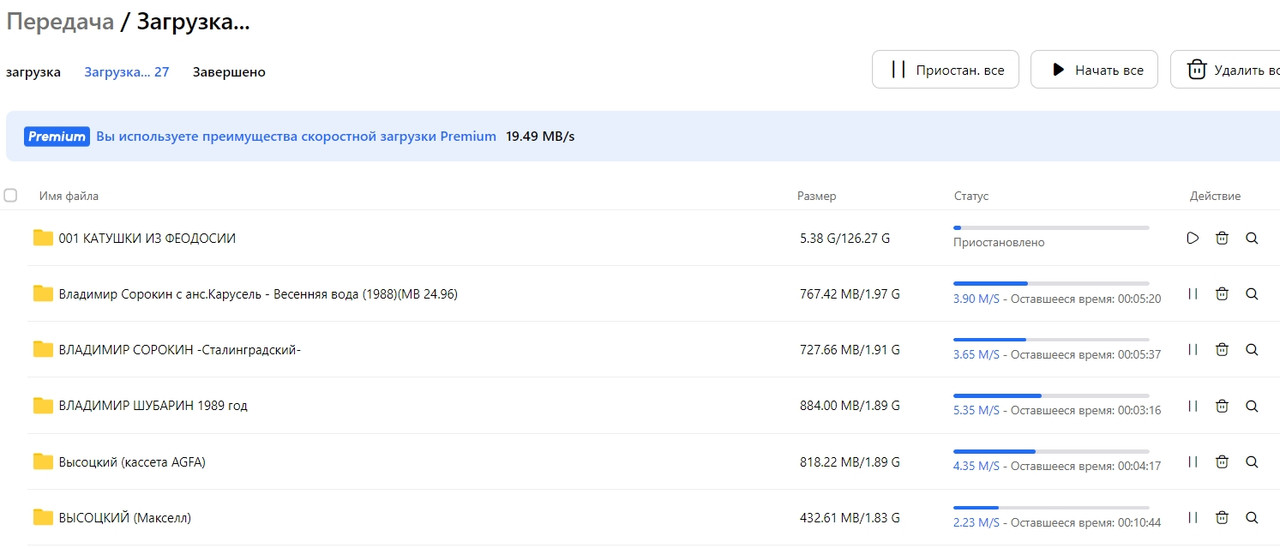1280x550 pixels.
Task: Click file name 001 КАТУШКИ ИЗ ФЕОДОСИИ
Action: (147, 238)
